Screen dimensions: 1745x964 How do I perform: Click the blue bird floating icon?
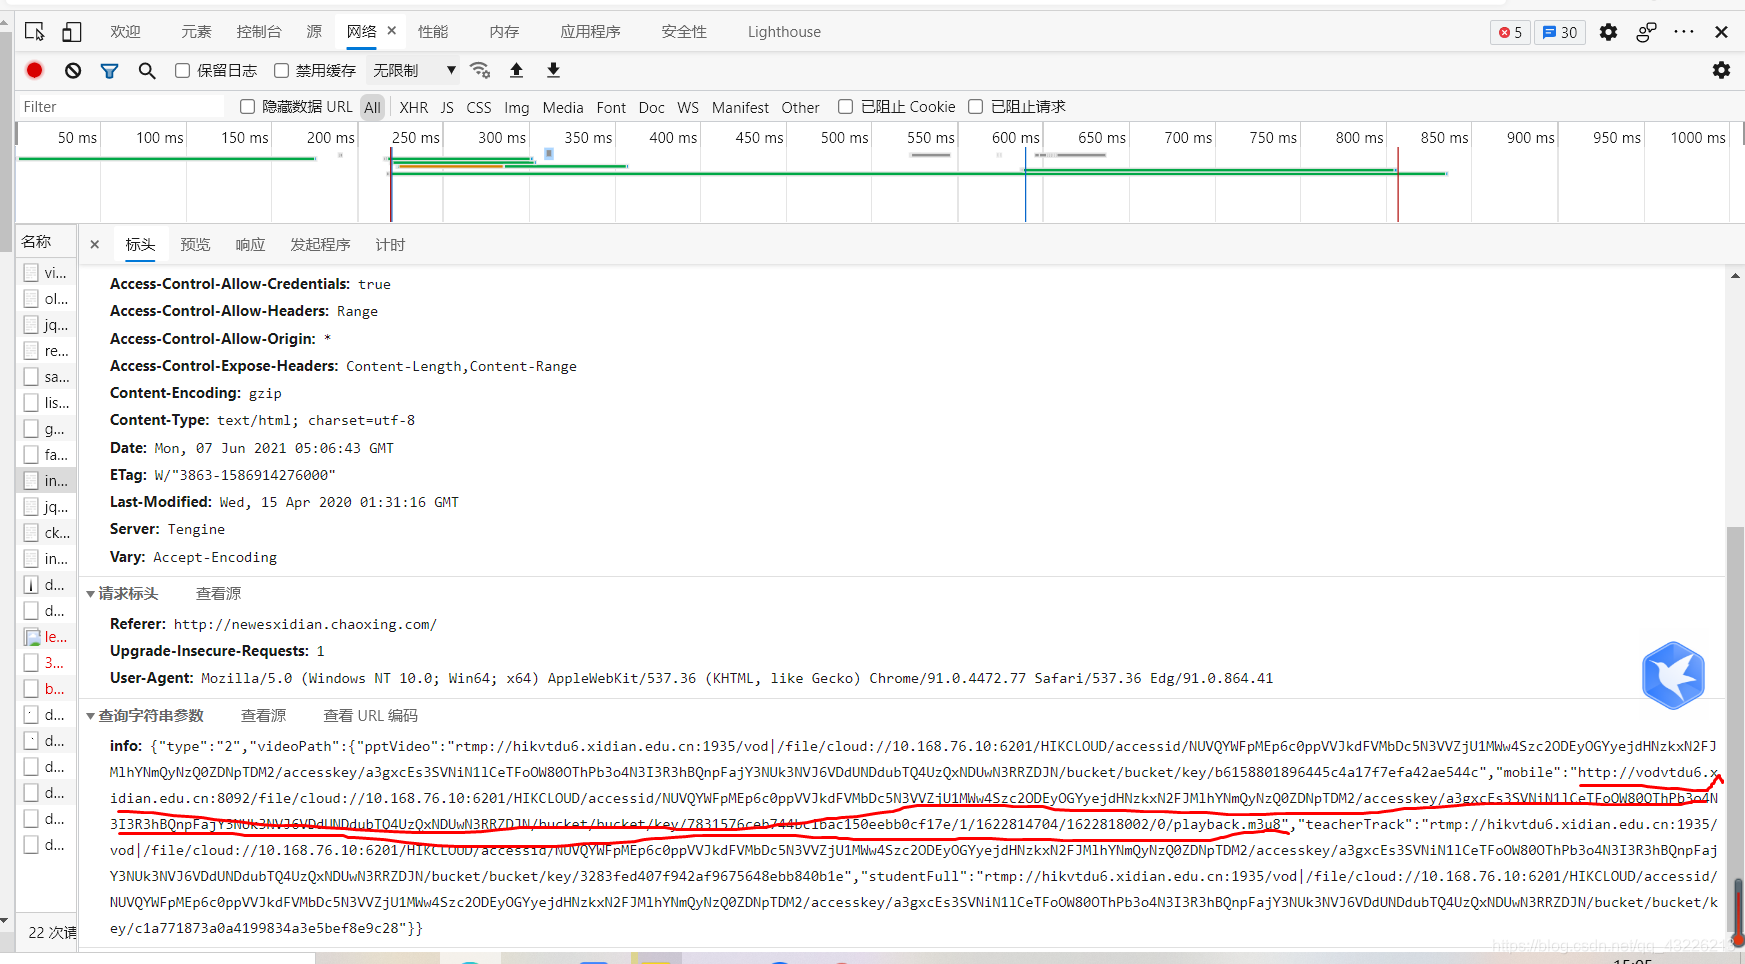(x=1673, y=676)
